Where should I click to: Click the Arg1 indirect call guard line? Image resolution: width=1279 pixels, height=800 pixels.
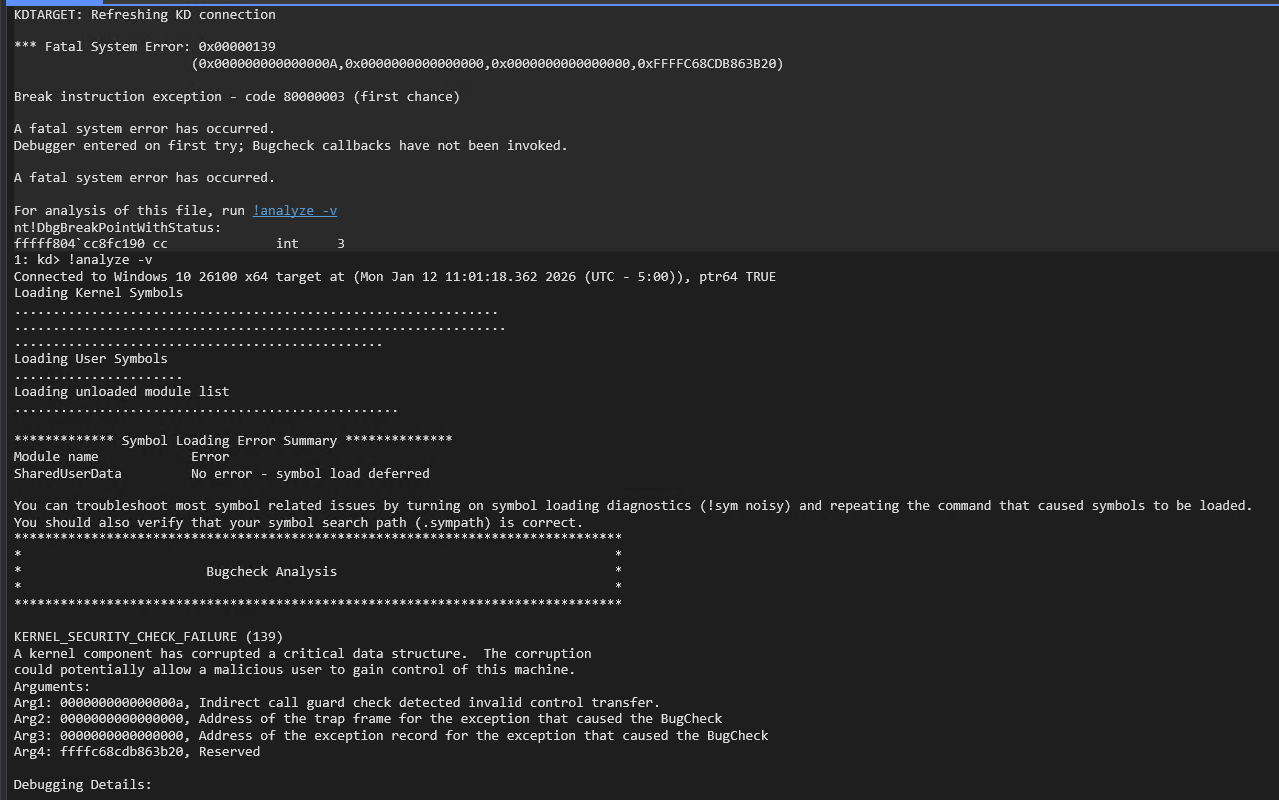click(335, 702)
